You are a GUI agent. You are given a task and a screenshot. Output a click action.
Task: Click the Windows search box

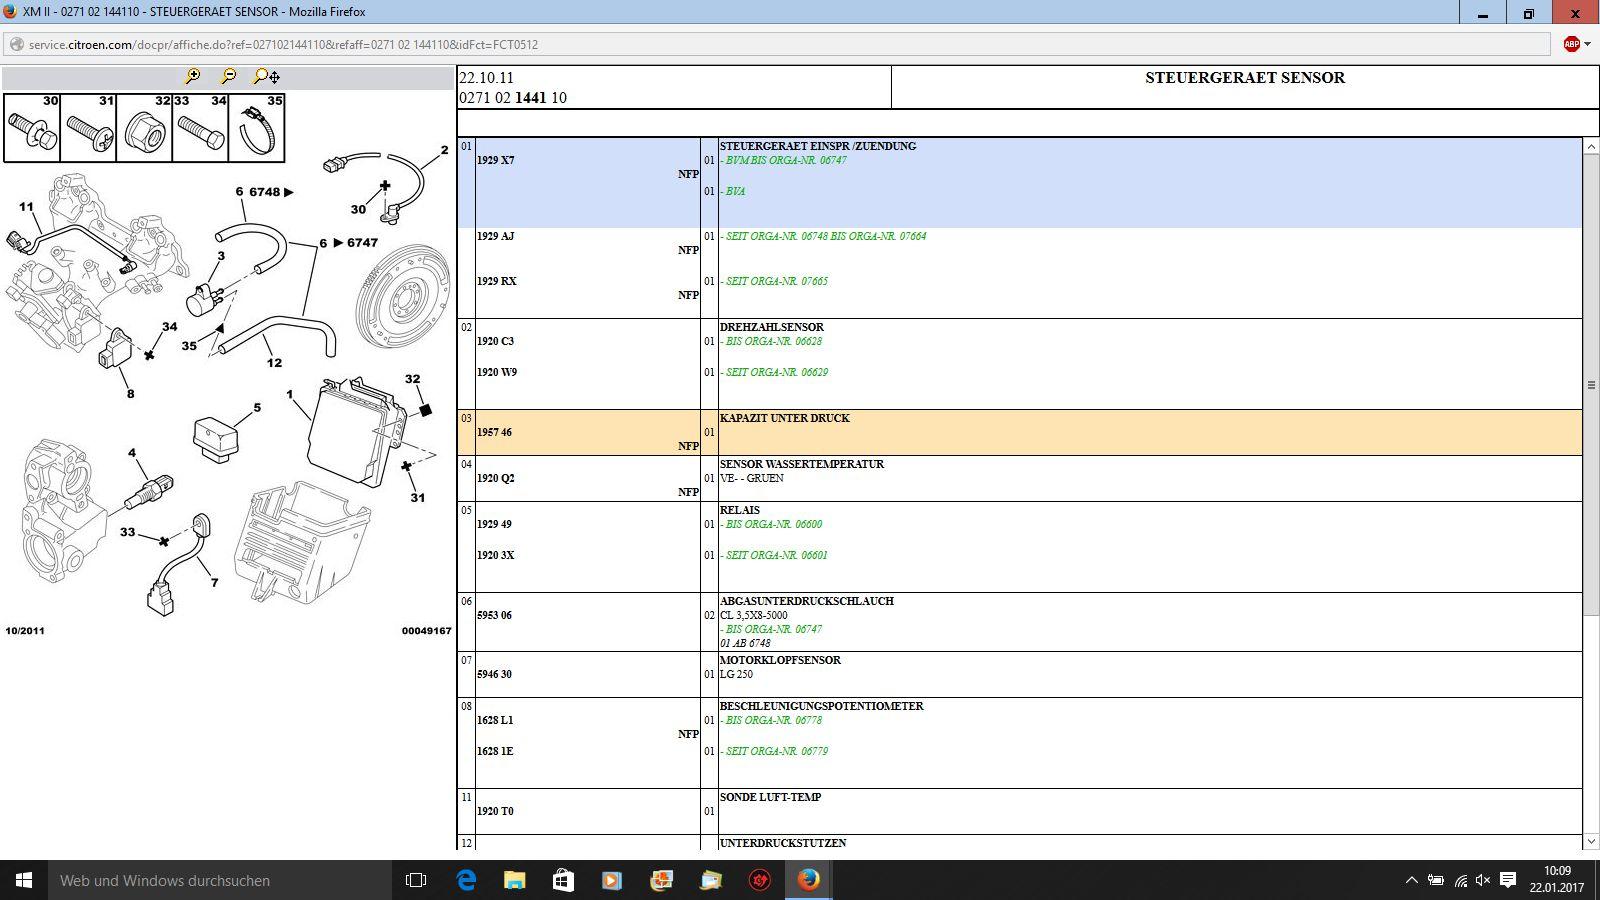(220, 880)
